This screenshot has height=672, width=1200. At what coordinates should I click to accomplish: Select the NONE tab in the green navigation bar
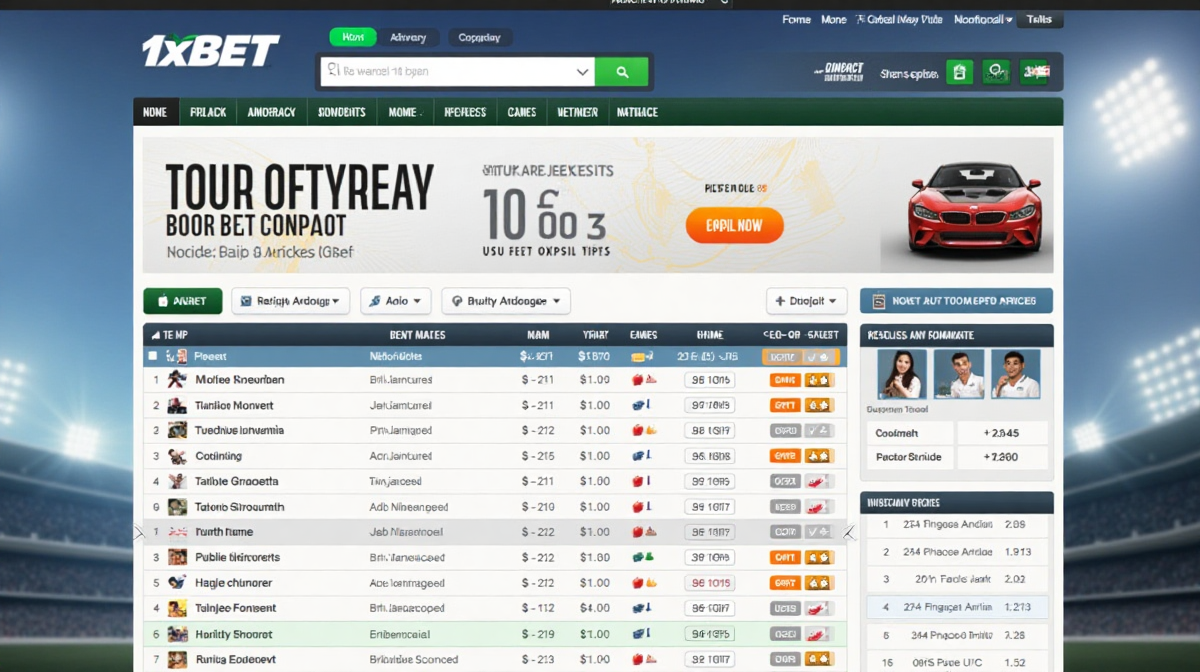click(155, 112)
